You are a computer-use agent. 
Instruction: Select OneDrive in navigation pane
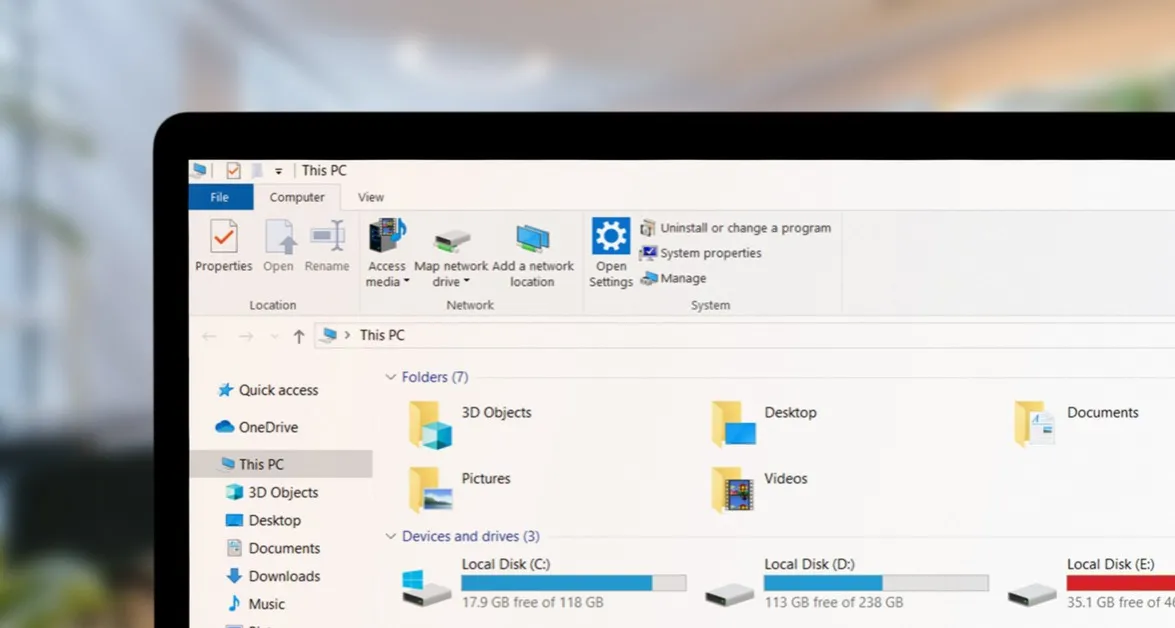point(257,427)
